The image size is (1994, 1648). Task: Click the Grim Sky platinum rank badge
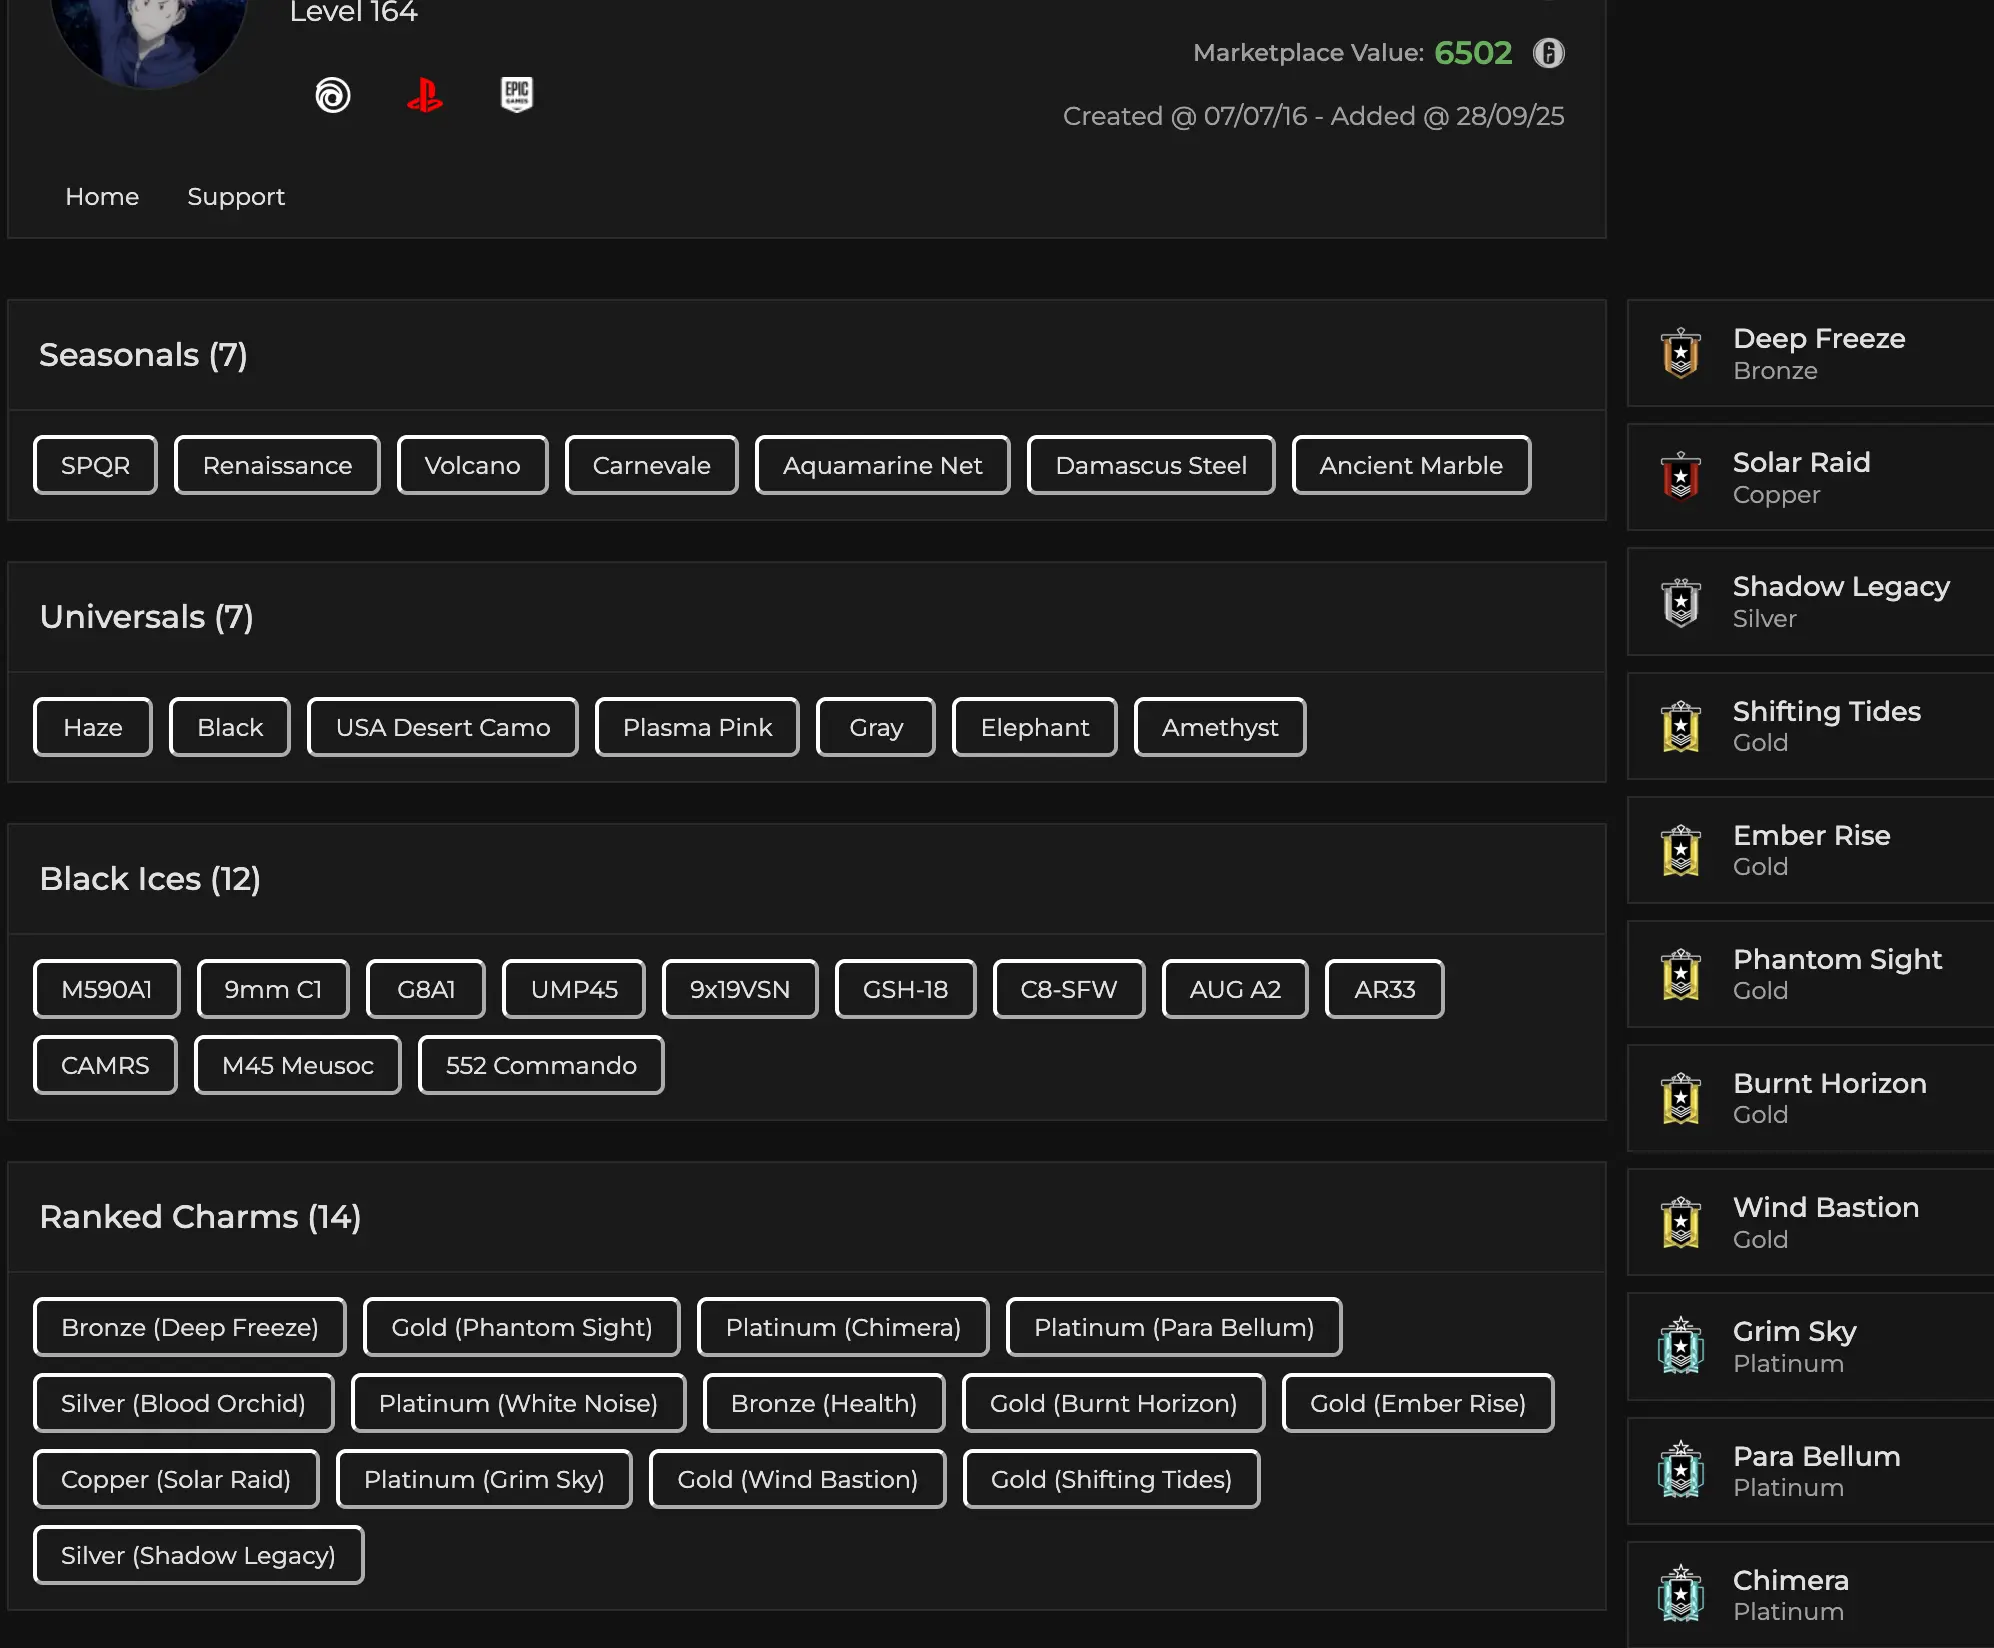pos(1681,1347)
